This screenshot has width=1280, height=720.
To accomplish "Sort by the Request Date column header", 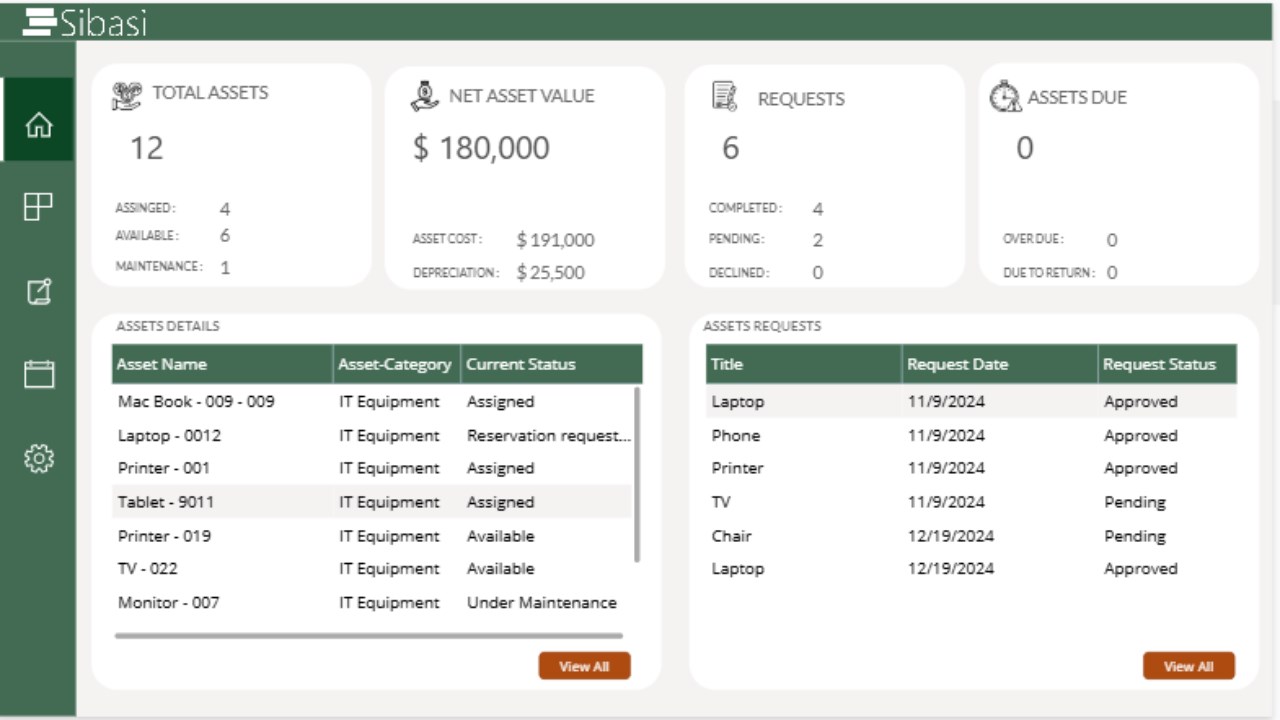I will coord(1000,364).
